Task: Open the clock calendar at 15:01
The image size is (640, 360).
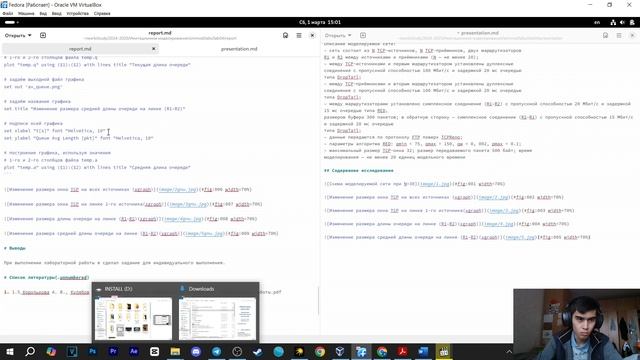Action: tap(320, 22)
